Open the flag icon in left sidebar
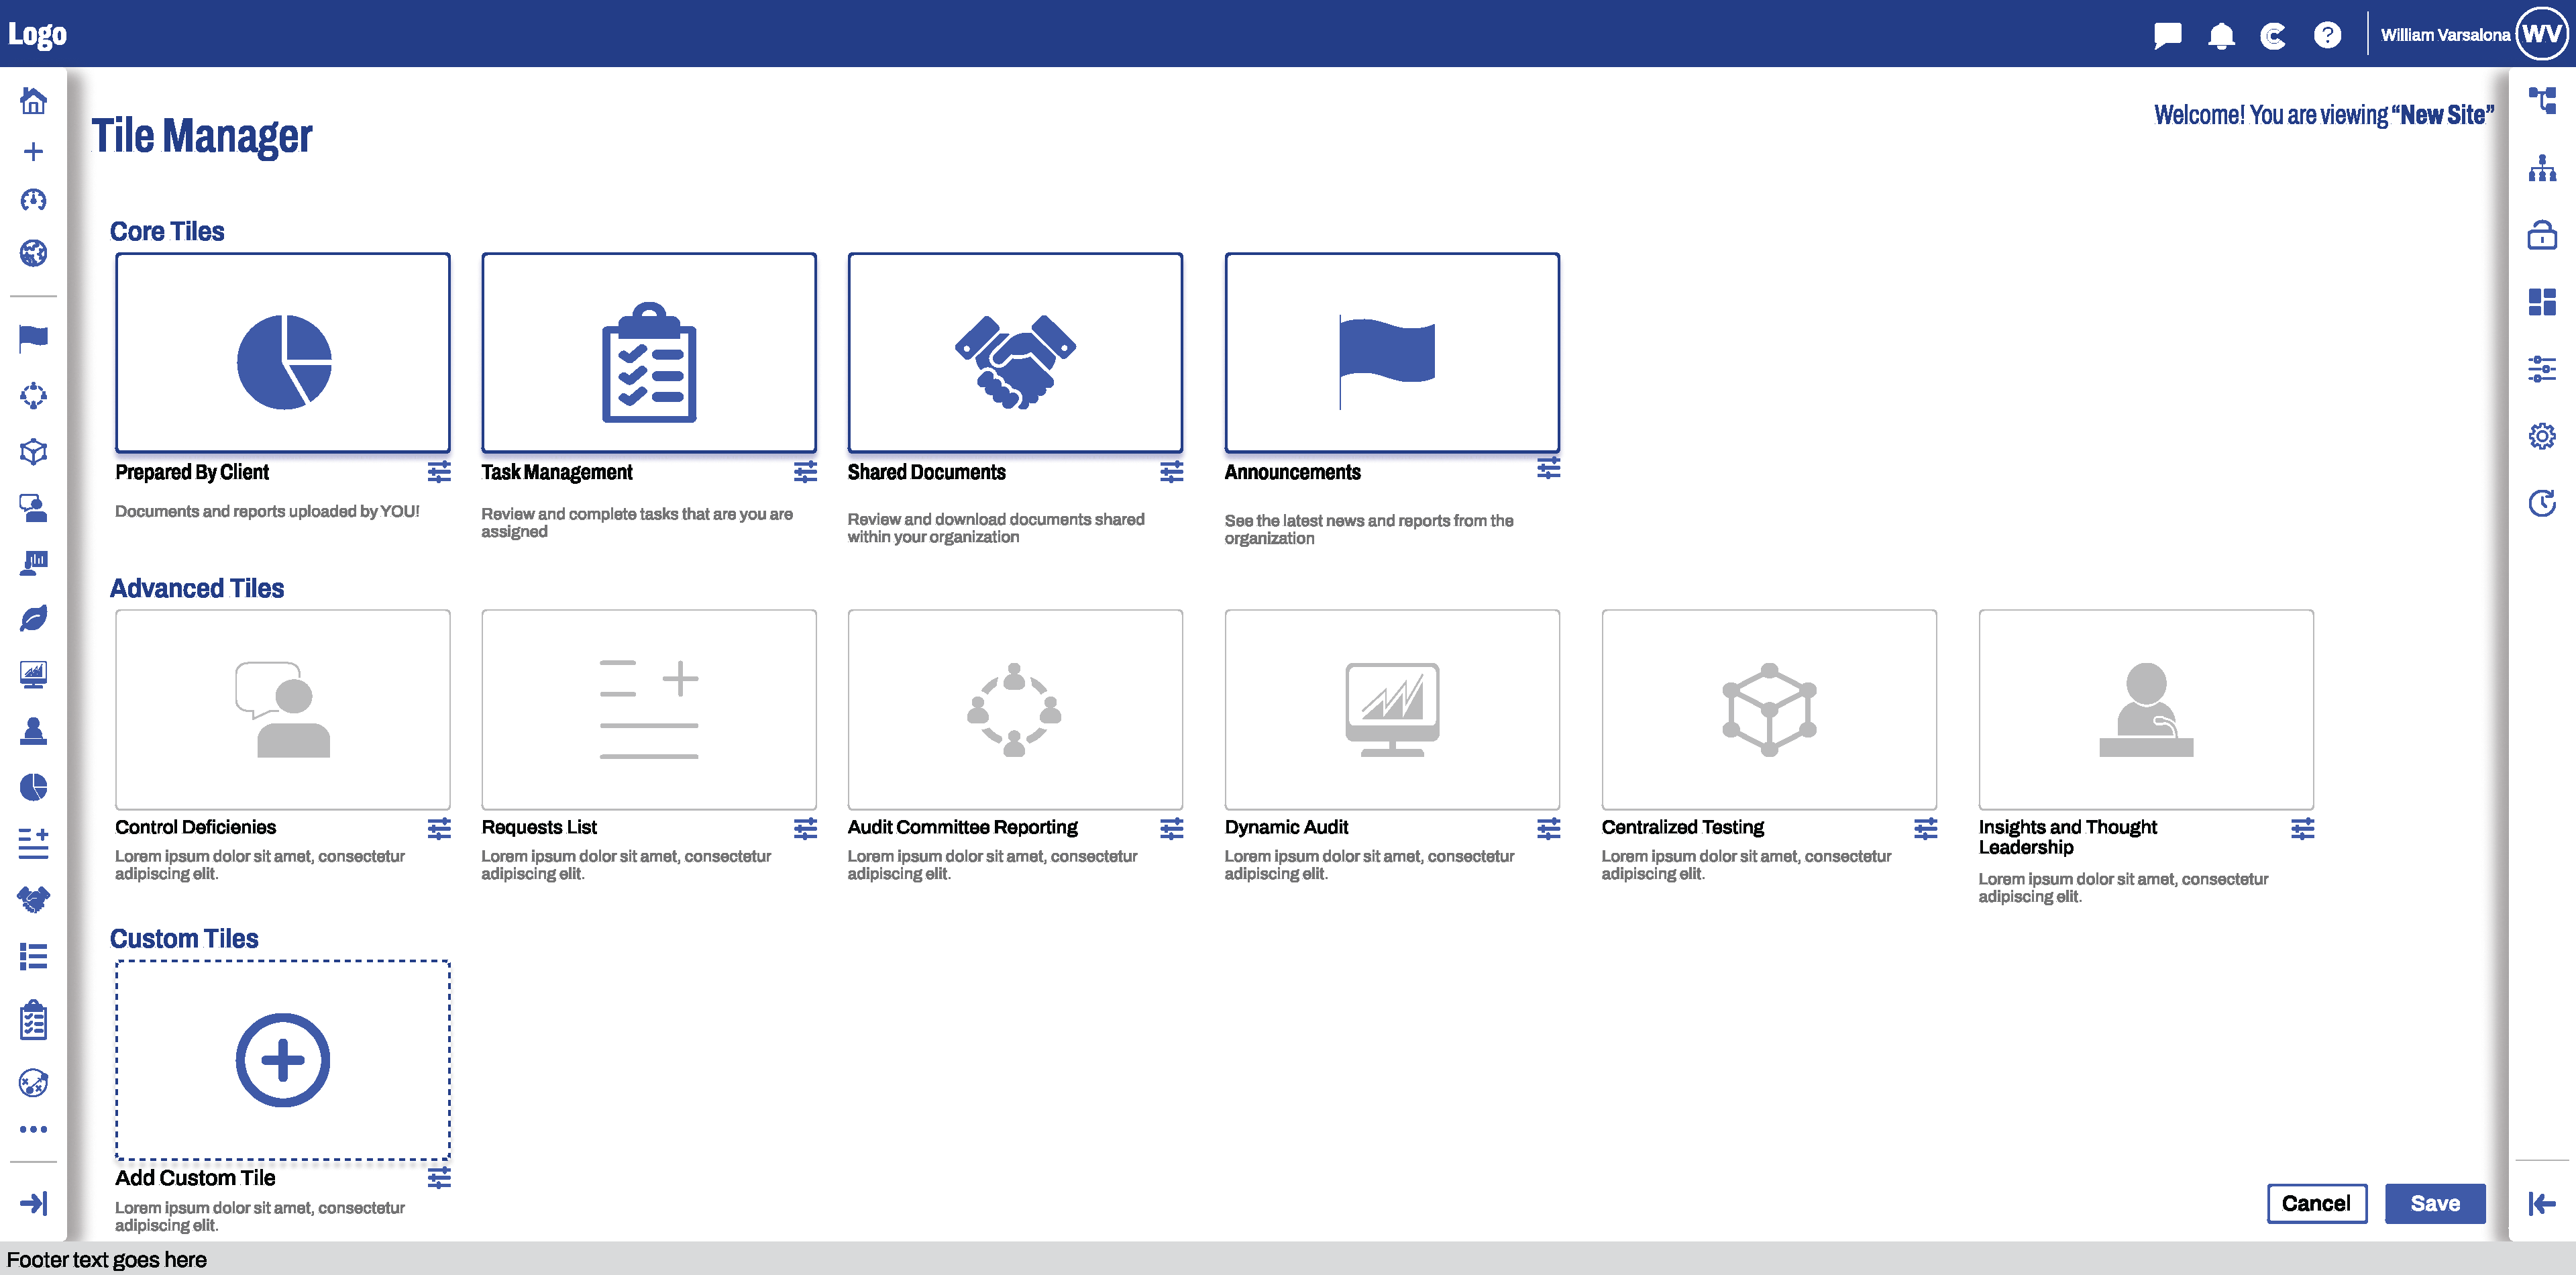2576x1275 pixels. click(x=33, y=338)
